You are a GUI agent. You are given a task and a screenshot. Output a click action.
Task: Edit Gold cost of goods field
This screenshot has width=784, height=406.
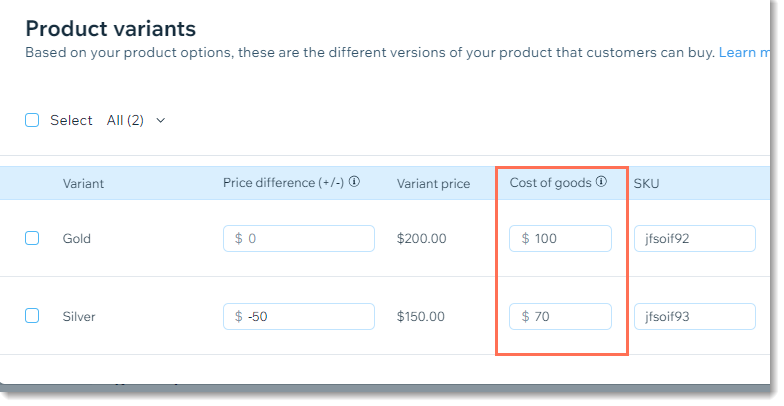point(560,238)
